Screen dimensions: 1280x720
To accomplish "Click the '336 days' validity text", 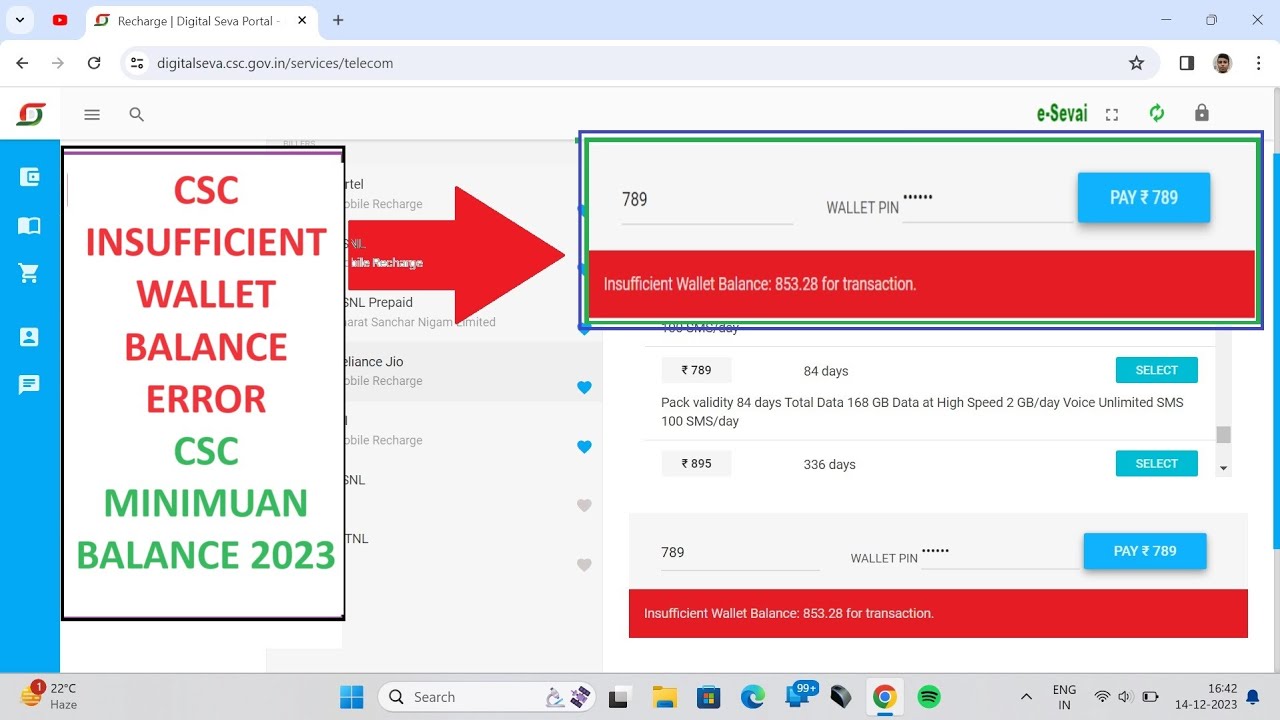I will coord(829,464).
